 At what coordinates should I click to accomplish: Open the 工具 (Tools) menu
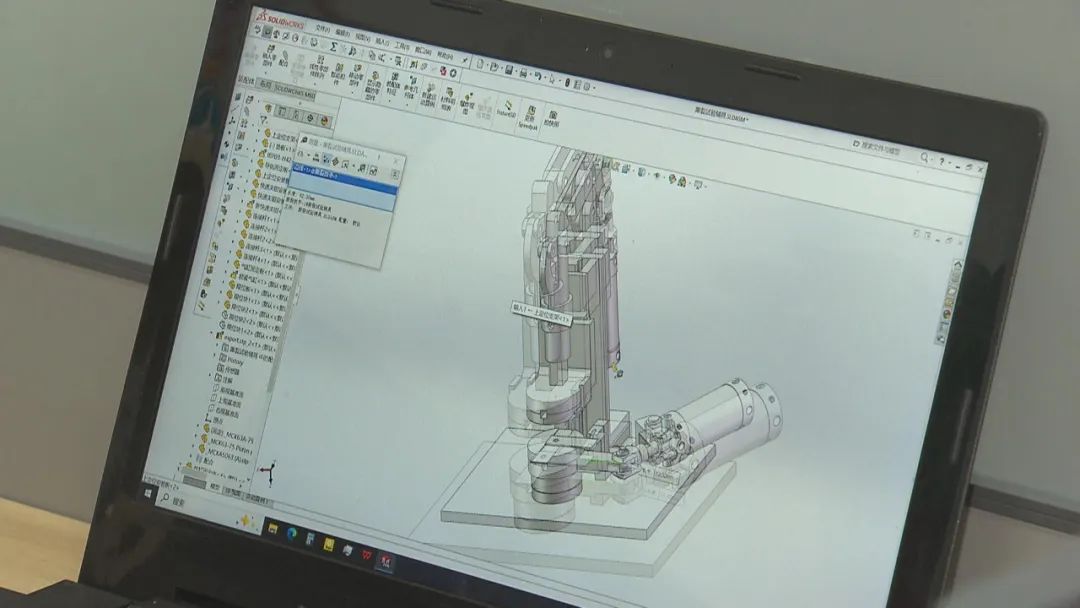click(401, 45)
